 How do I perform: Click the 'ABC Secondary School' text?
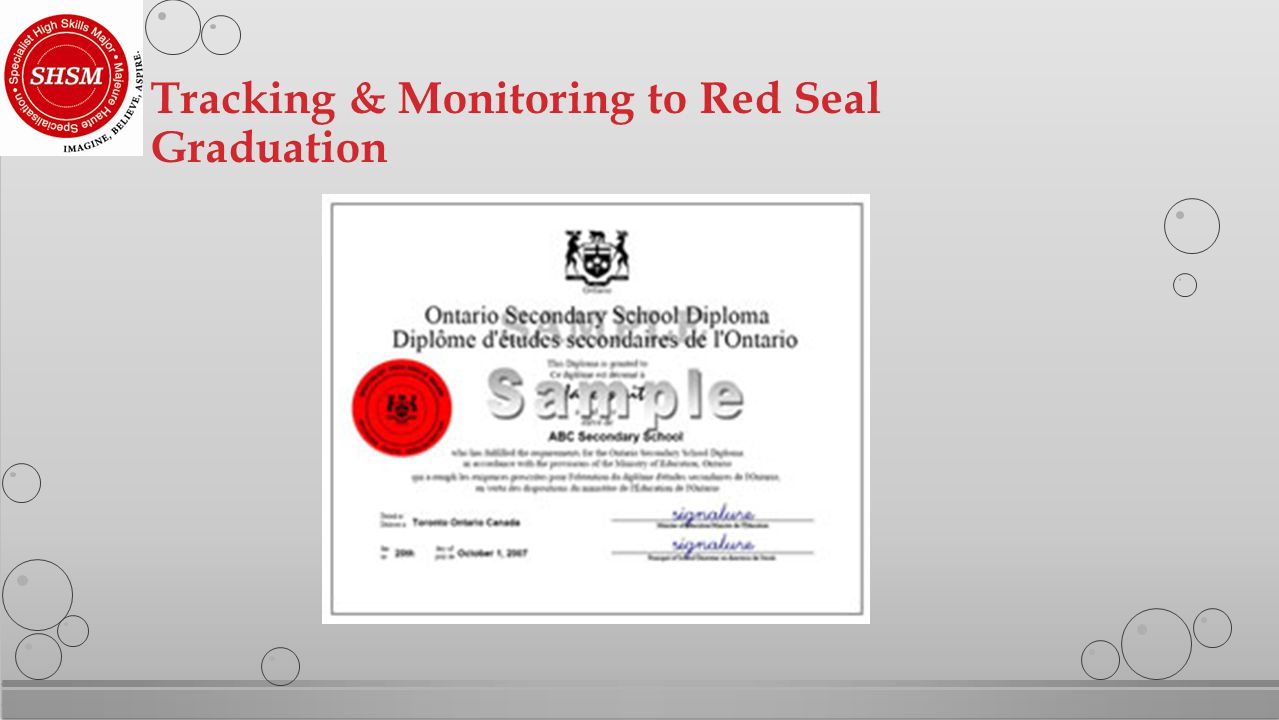point(616,437)
